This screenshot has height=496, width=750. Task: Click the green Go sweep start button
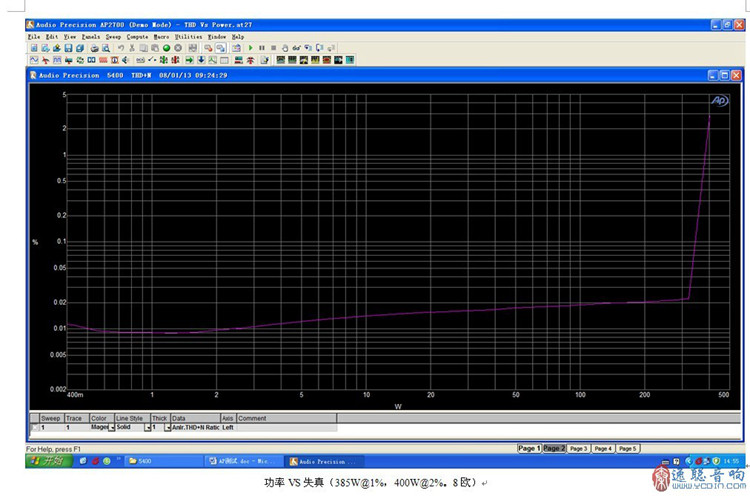click(x=250, y=47)
